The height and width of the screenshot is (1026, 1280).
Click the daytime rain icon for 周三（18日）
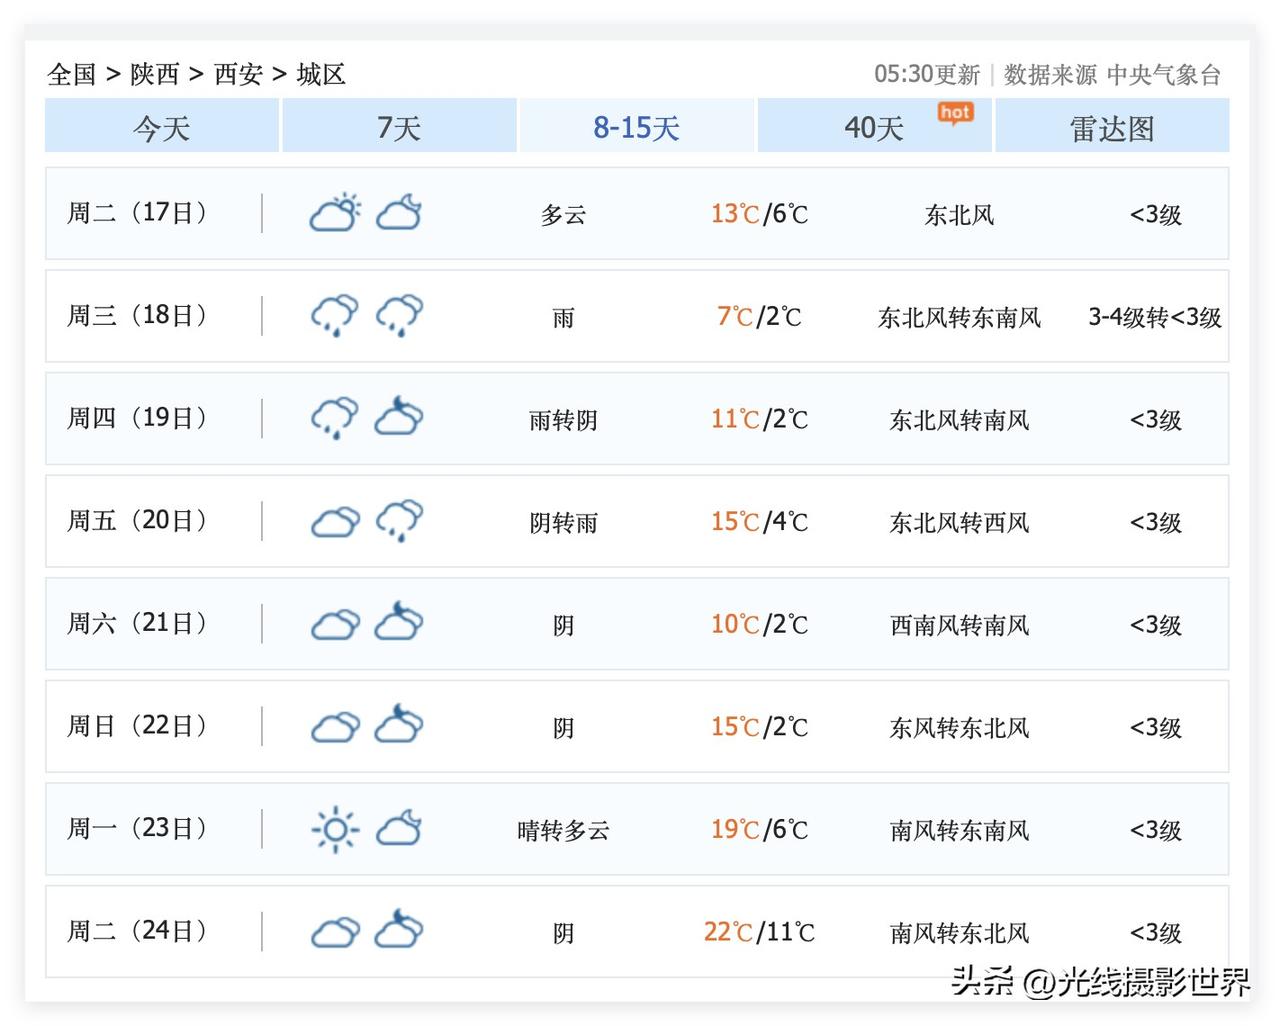[335, 316]
